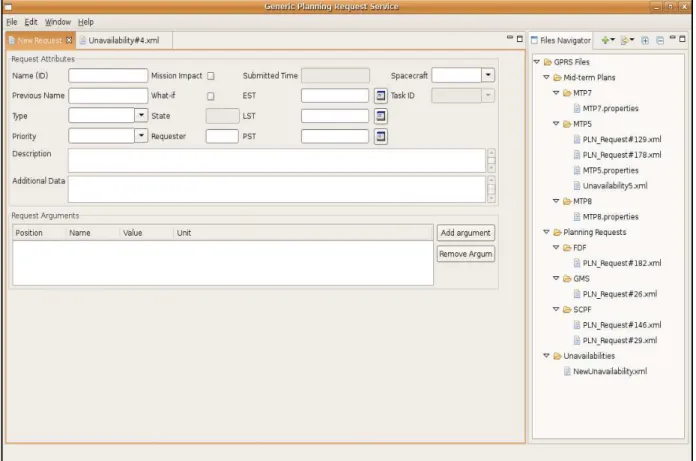This screenshot has height=461, width=696.
Task: Expand all tree nodes in Files Navigator
Action: [x=645, y=40]
